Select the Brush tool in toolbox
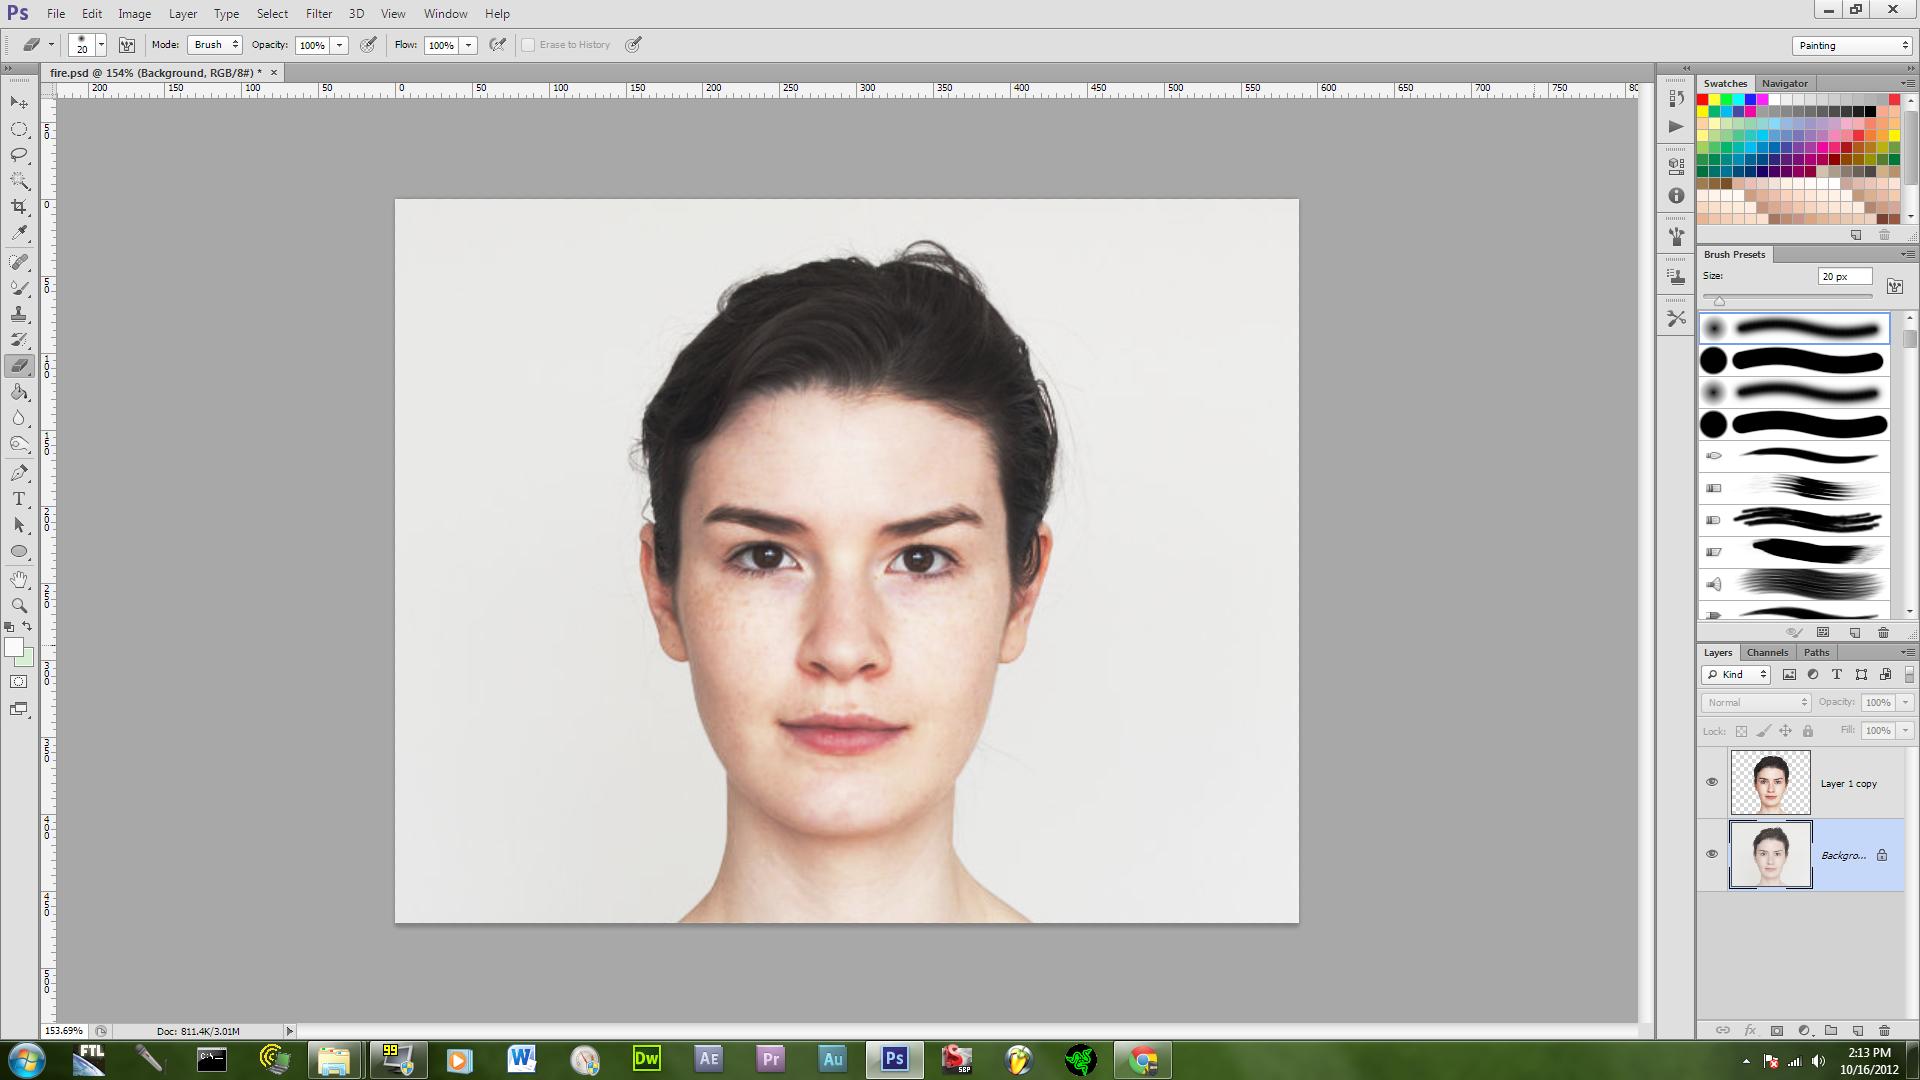 click(19, 288)
